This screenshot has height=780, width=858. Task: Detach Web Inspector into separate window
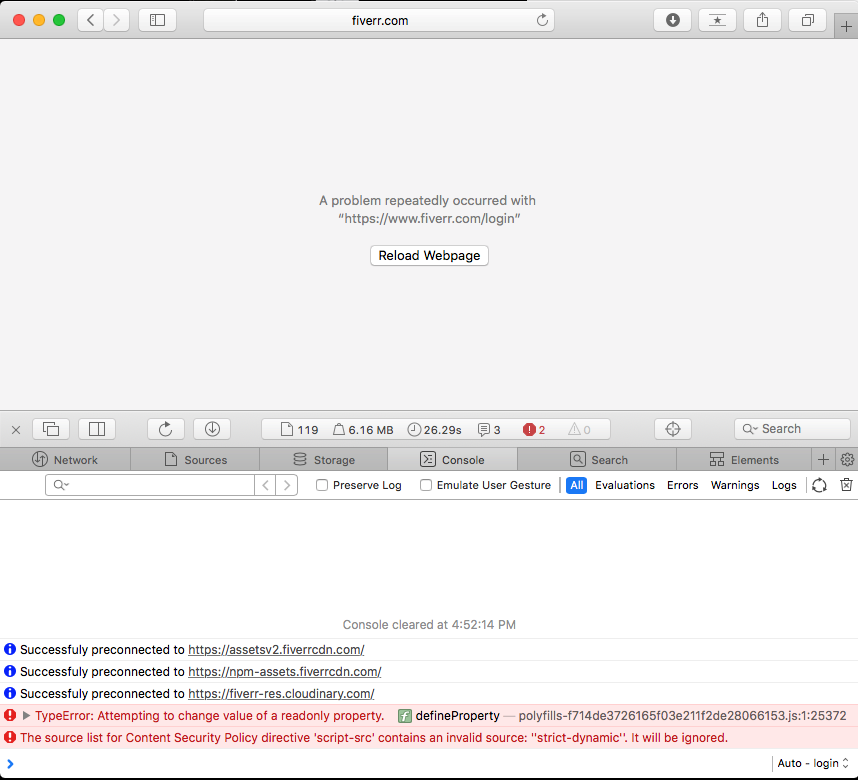[x=51, y=429]
